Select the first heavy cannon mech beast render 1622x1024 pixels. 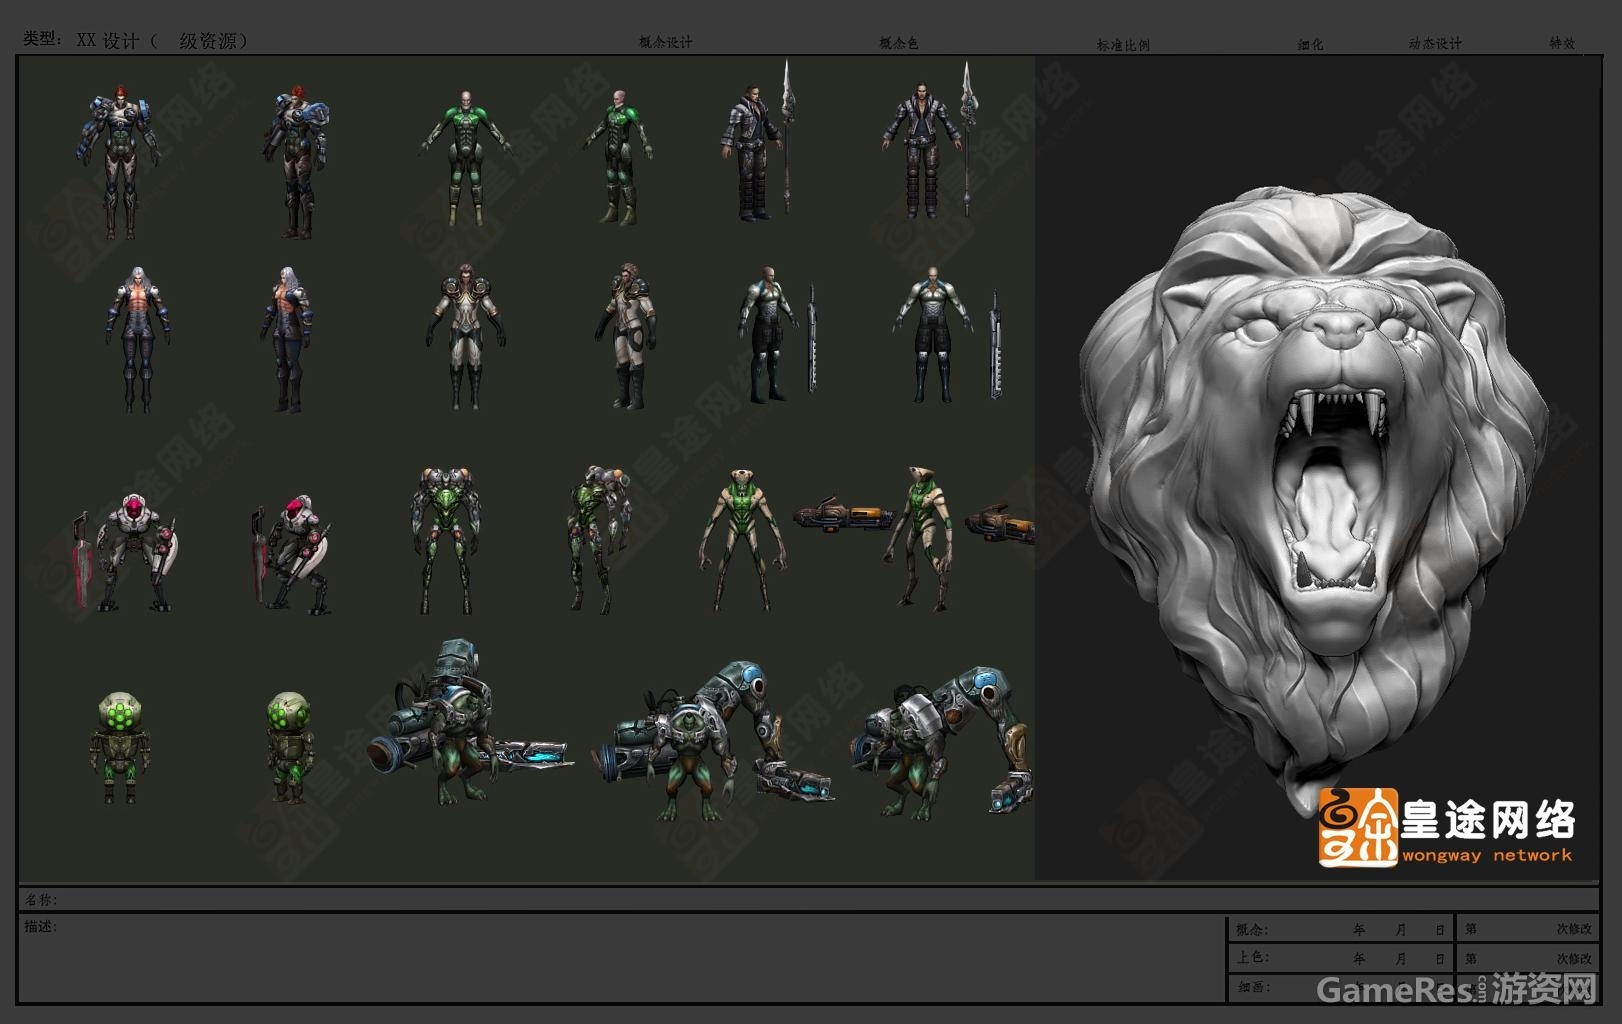470,723
